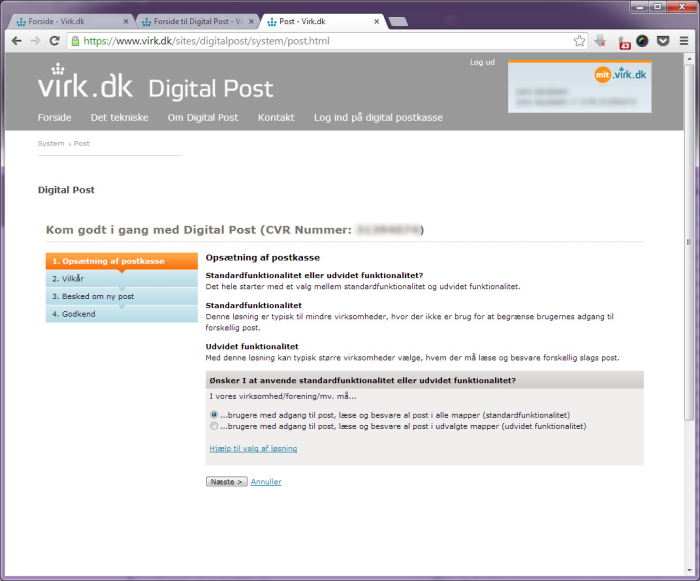Click the scrollbar down arrow
This screenshot has height=581, width=700.
(689, 570)
